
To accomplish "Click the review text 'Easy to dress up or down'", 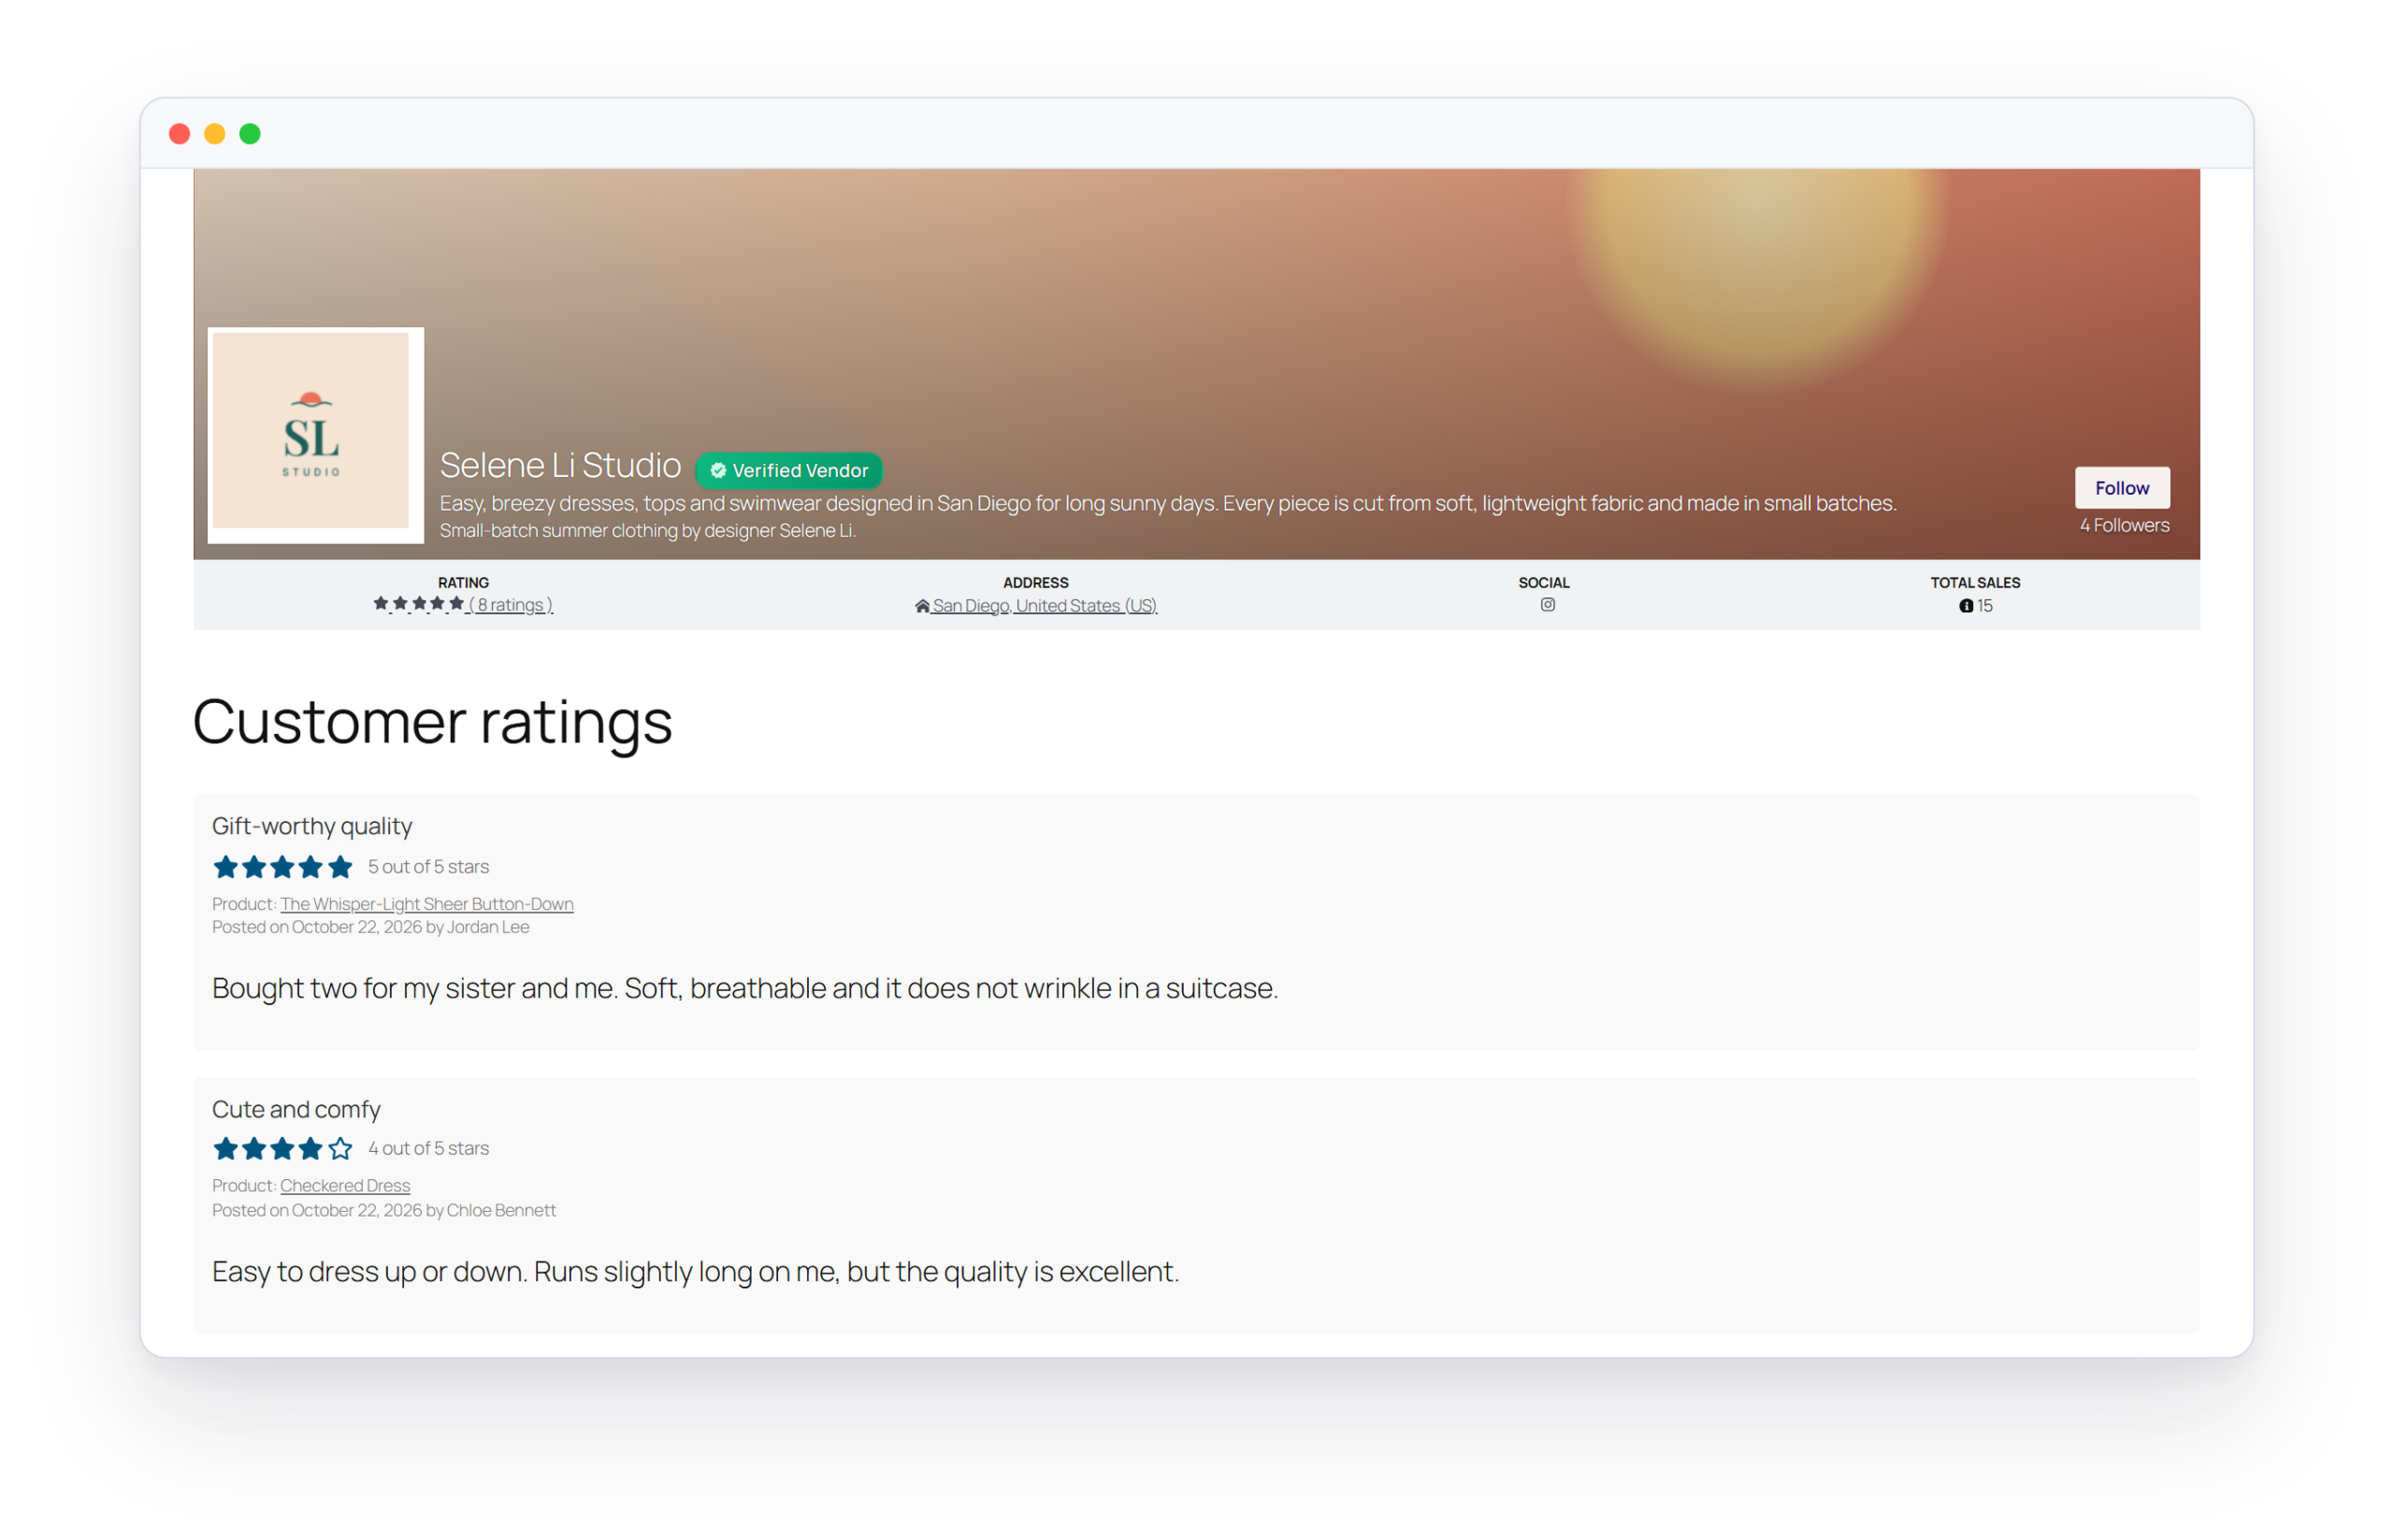I will click(696, 1271).
